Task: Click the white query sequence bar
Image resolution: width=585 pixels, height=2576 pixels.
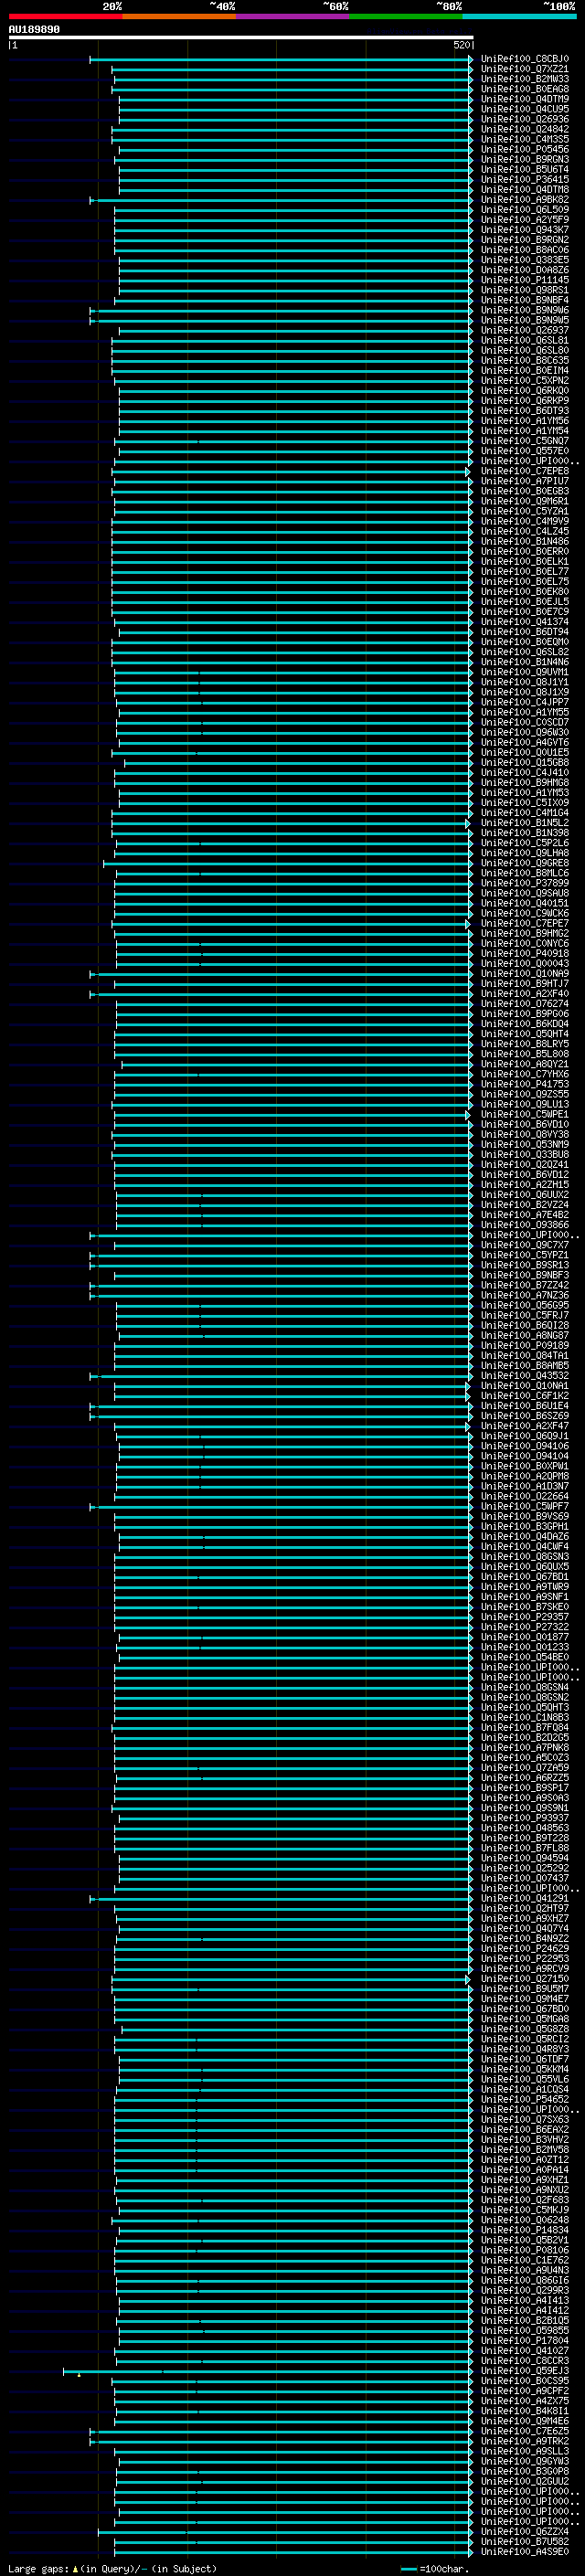Action: (x=241, y=38)
